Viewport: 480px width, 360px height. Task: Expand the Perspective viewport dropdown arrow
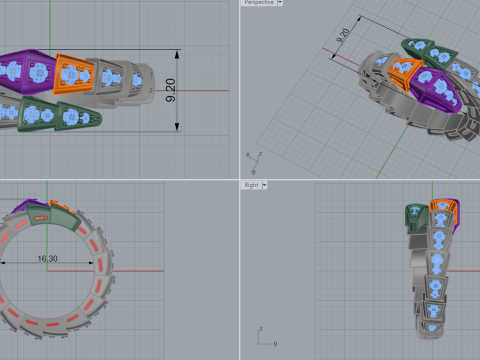tap(280, 2)
